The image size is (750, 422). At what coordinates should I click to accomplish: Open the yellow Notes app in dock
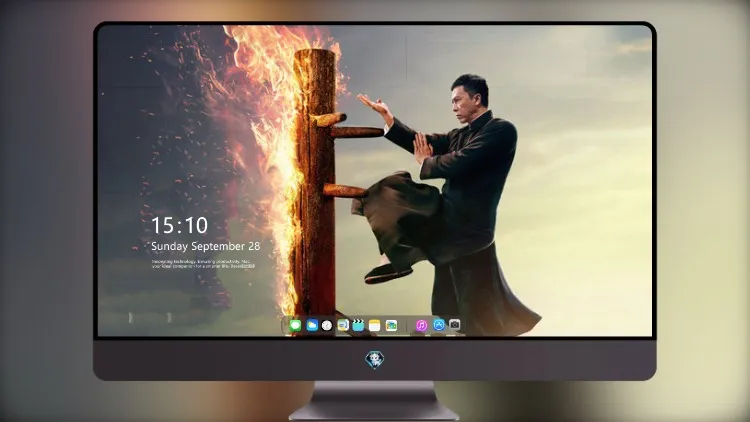375,325
